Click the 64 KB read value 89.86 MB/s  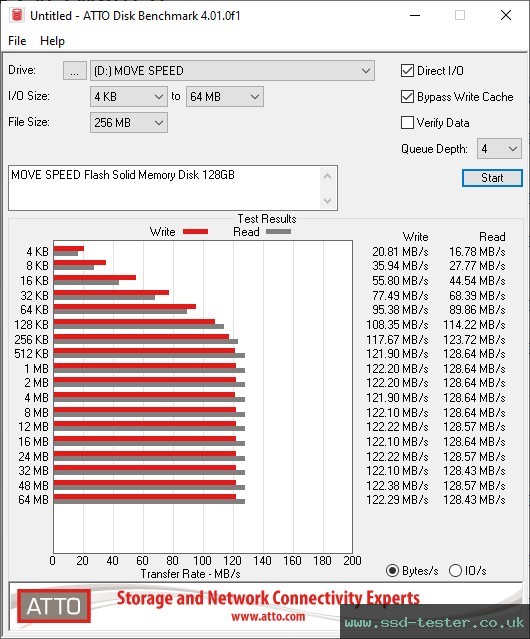(477, 310)
